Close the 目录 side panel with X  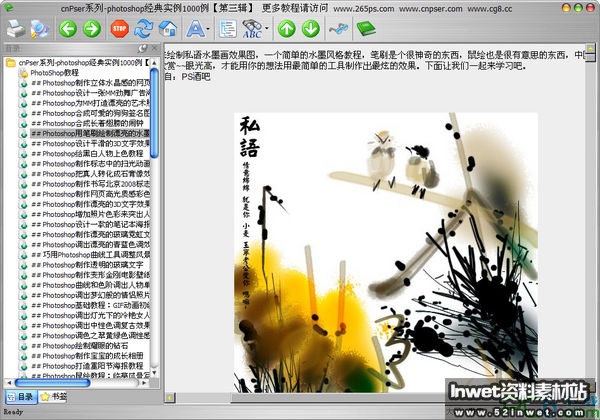click(155, 49)
